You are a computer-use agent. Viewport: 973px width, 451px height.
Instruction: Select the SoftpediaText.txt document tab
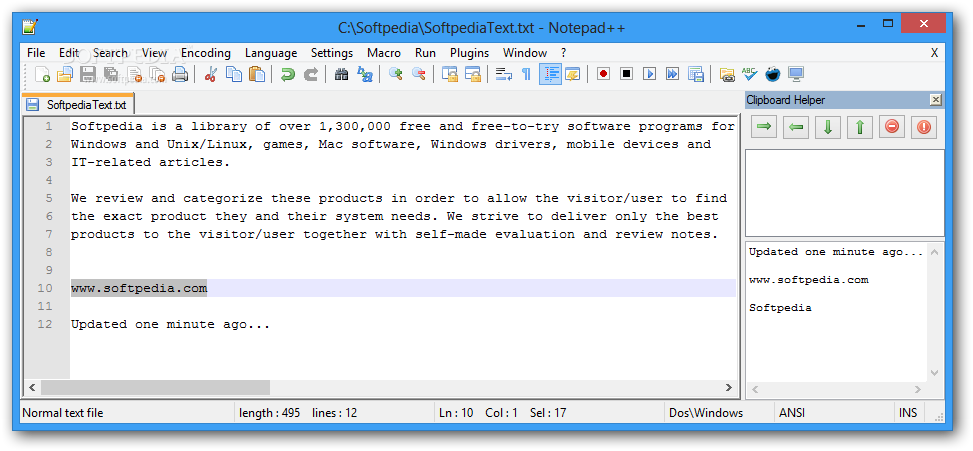(x=78, y=105)
